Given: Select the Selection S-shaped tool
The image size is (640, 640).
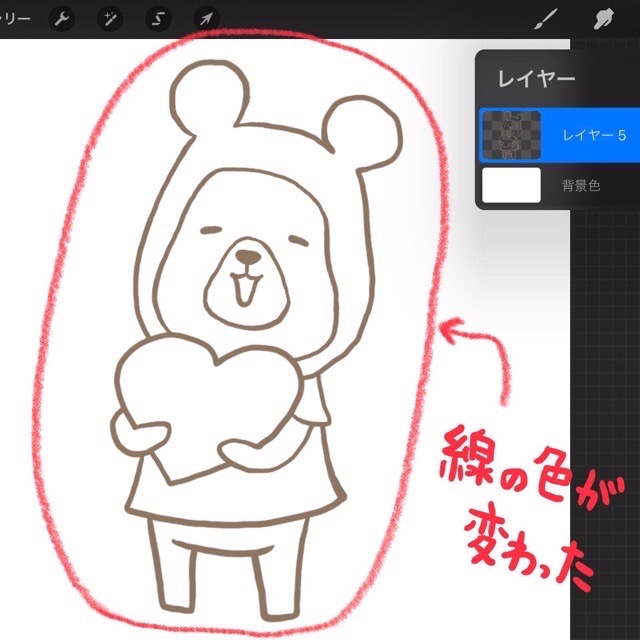Looking at the screenshot, I should (158, 19).
